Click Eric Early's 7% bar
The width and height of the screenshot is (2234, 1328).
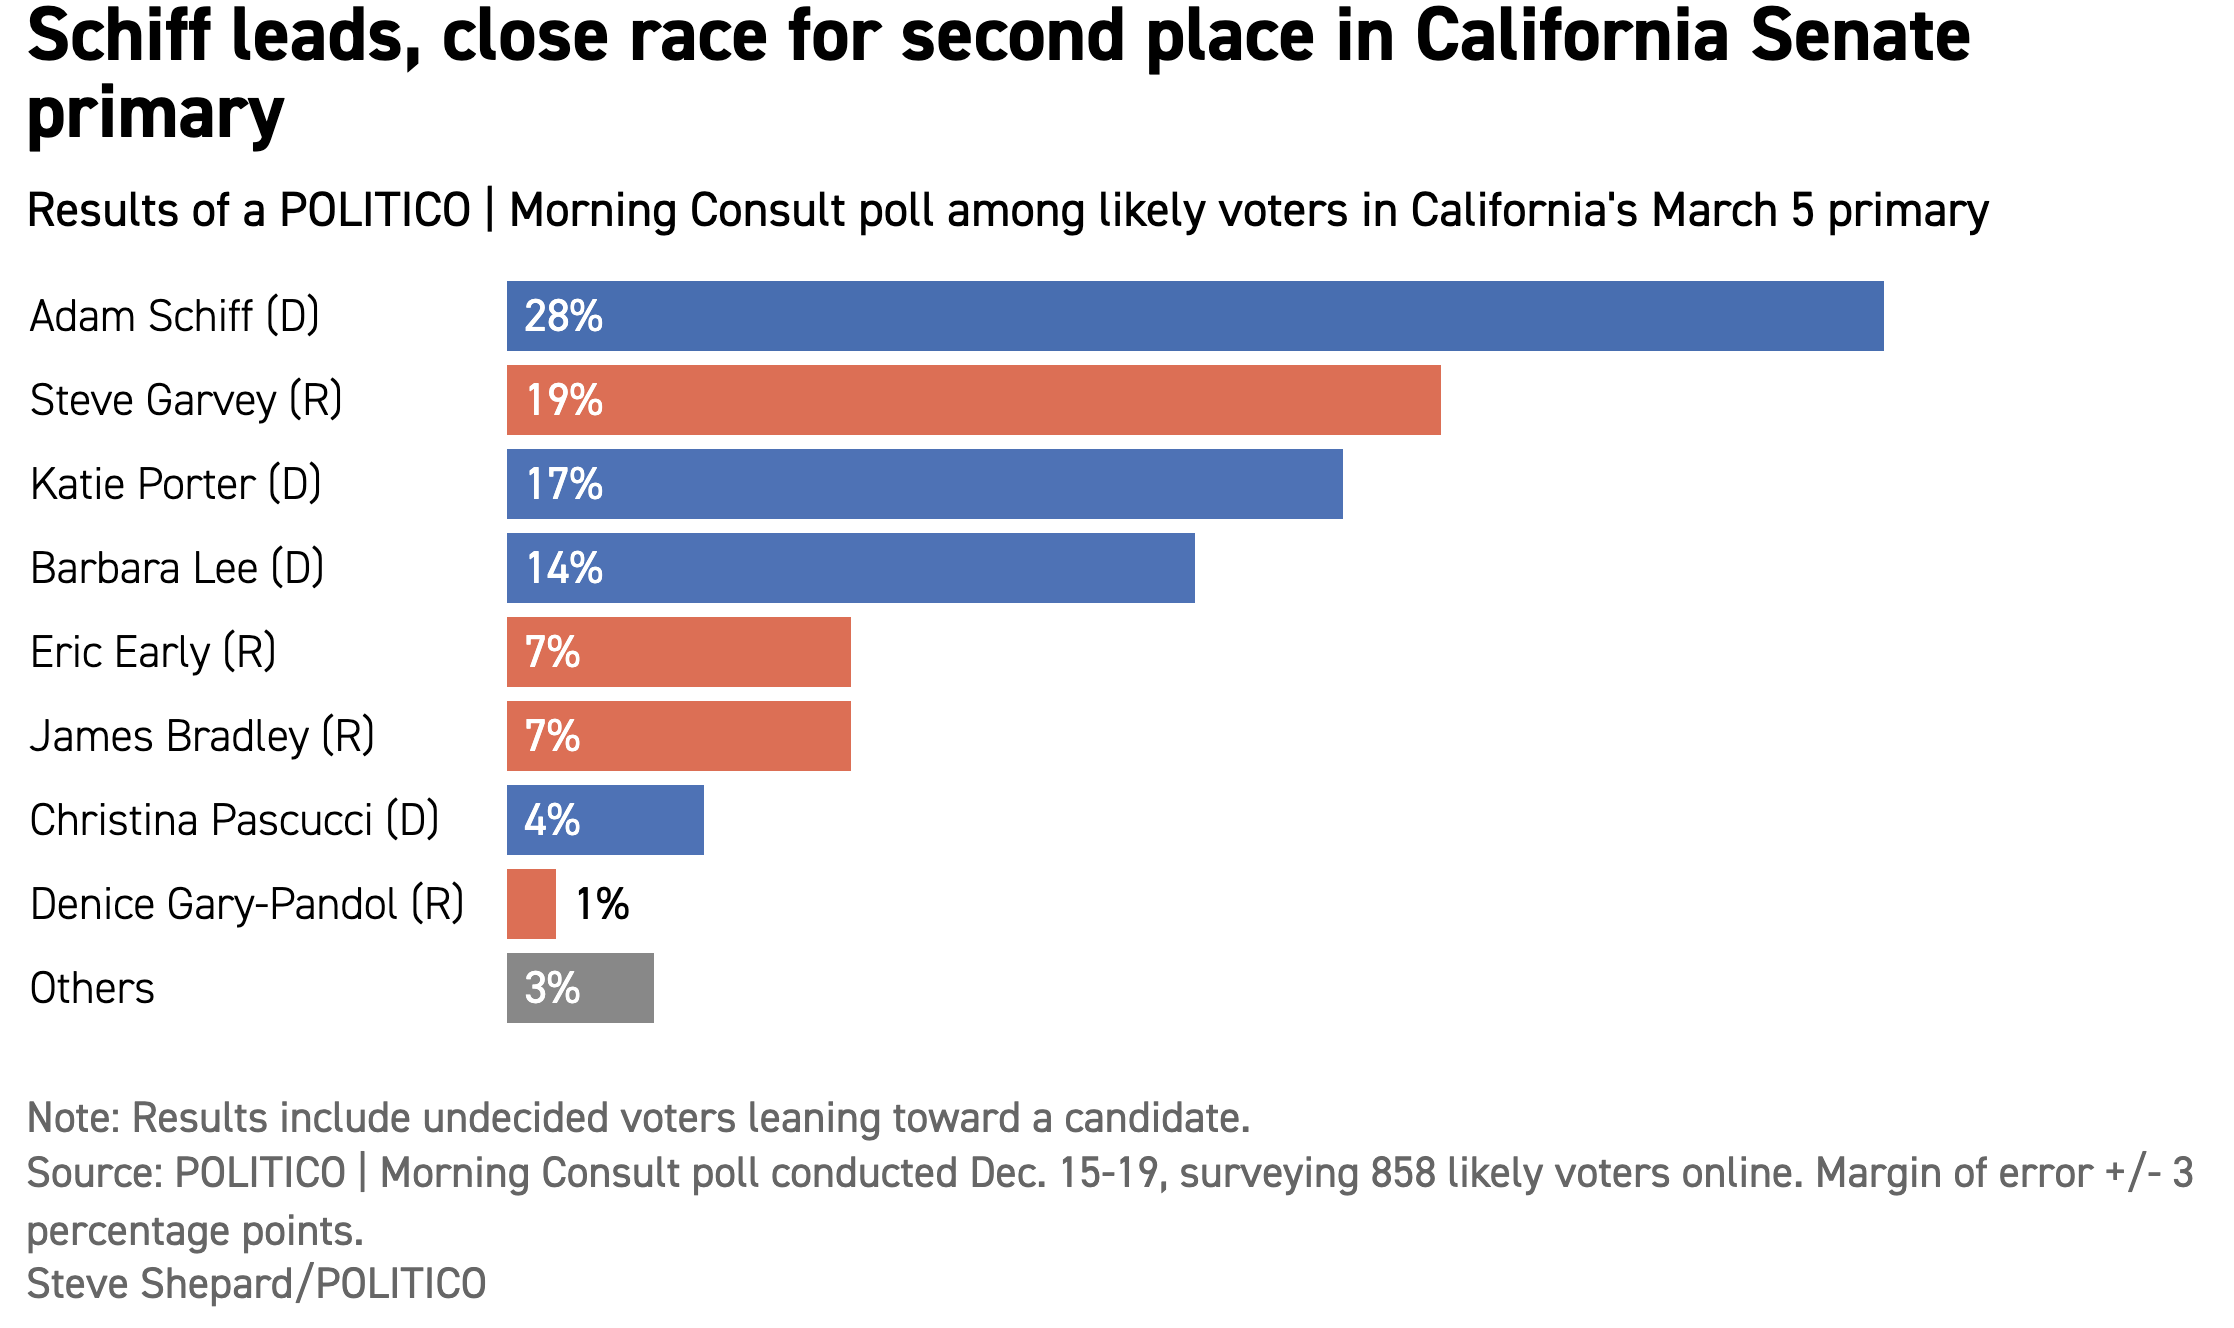click(x=678, y=652)
